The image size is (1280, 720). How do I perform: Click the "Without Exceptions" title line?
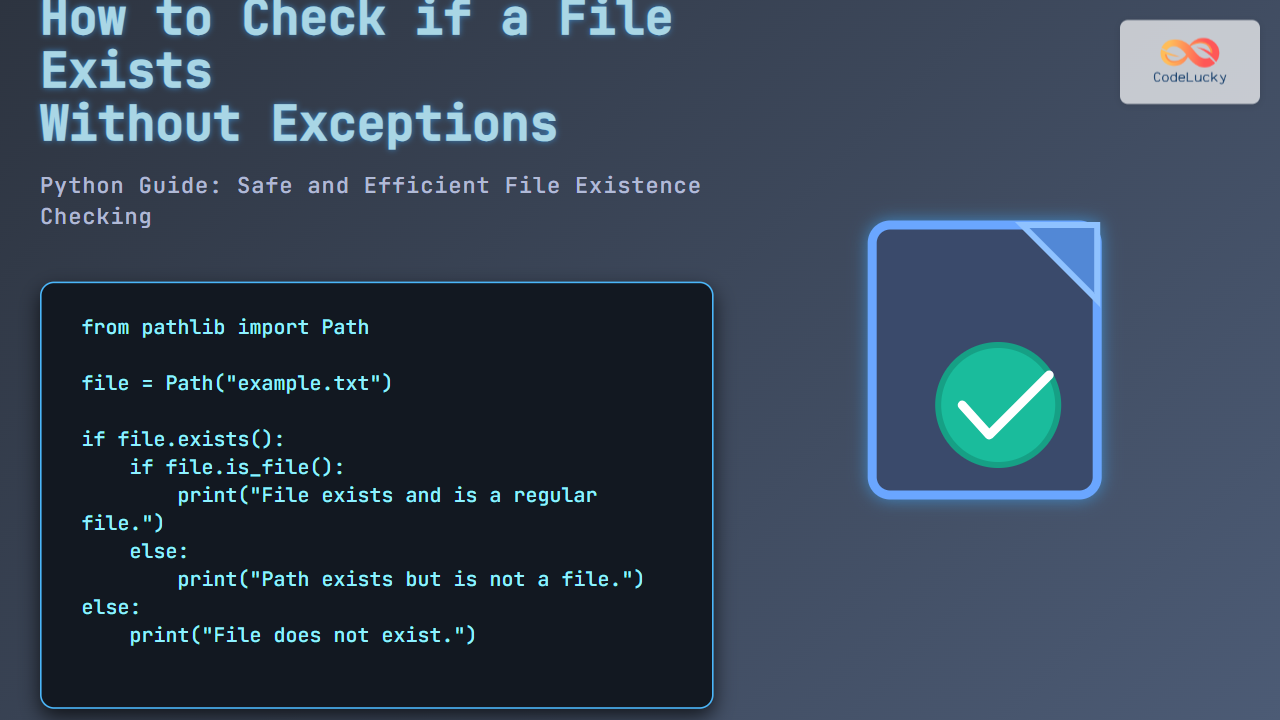point(298,124)
